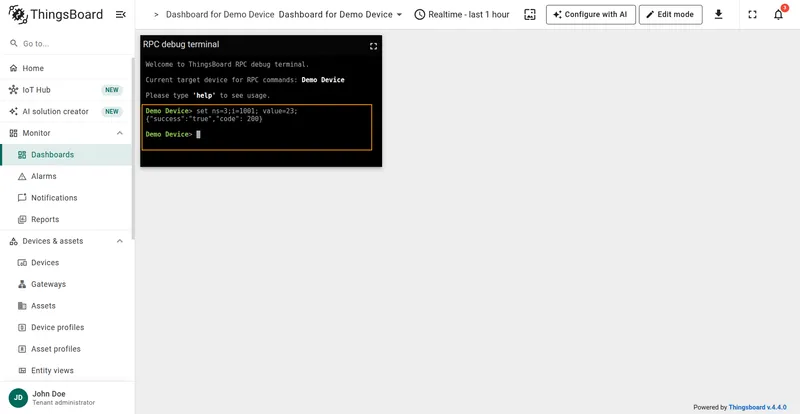Collapse the sidebar menu toggle icon
Screen dimensions: 800x414
121,14
